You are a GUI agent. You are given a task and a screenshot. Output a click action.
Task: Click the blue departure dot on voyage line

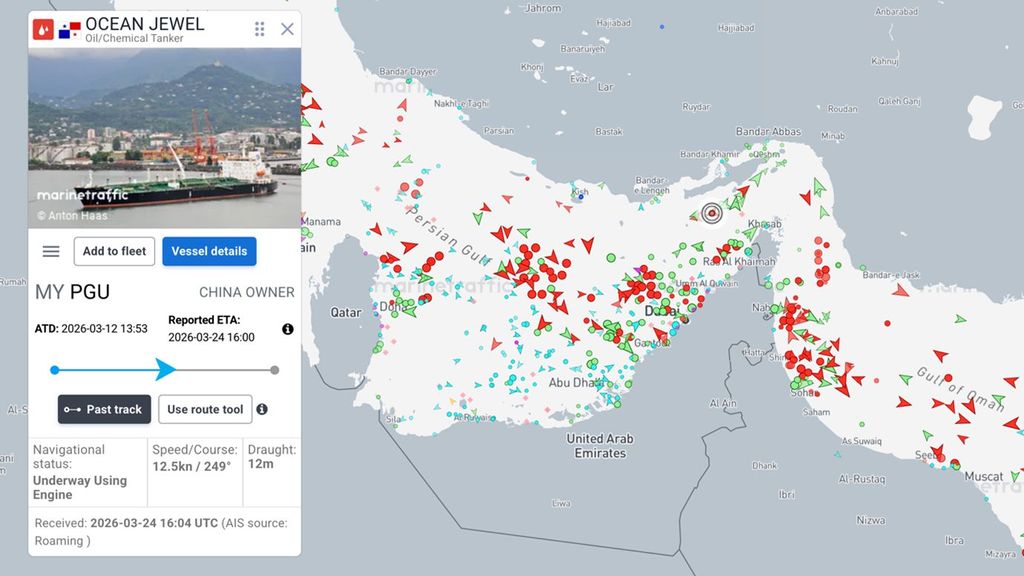click(x=55, y=370)
